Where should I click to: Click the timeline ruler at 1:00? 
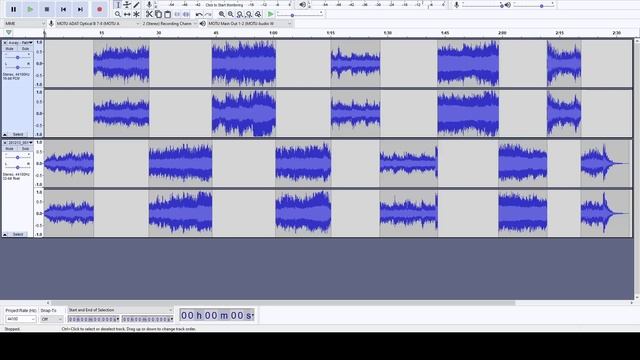273,33
